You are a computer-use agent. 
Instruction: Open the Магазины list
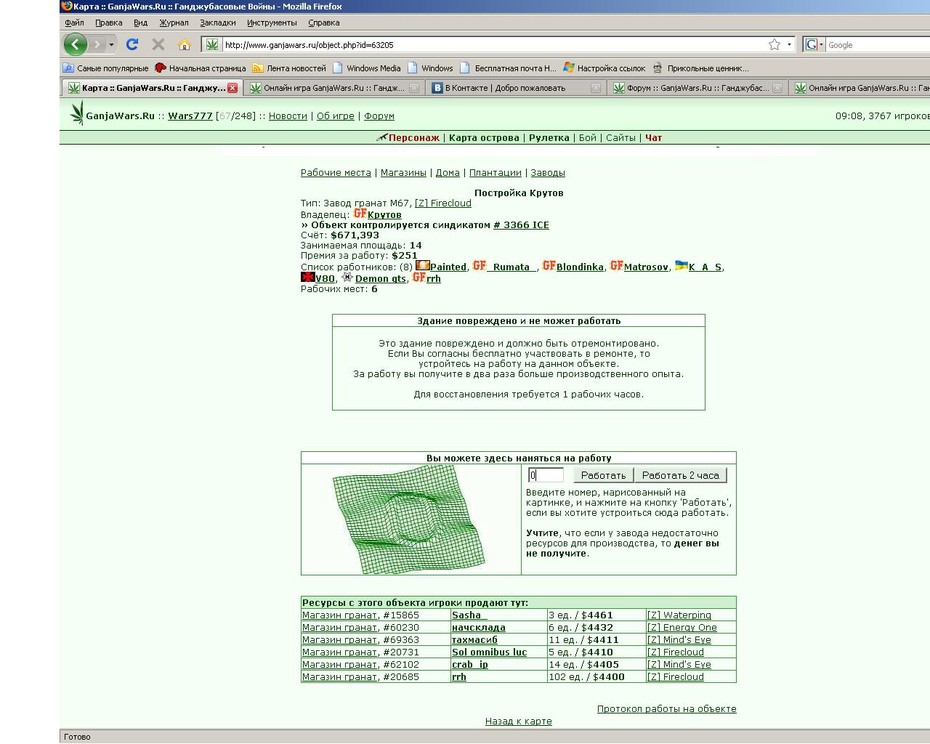coord(403,173)
